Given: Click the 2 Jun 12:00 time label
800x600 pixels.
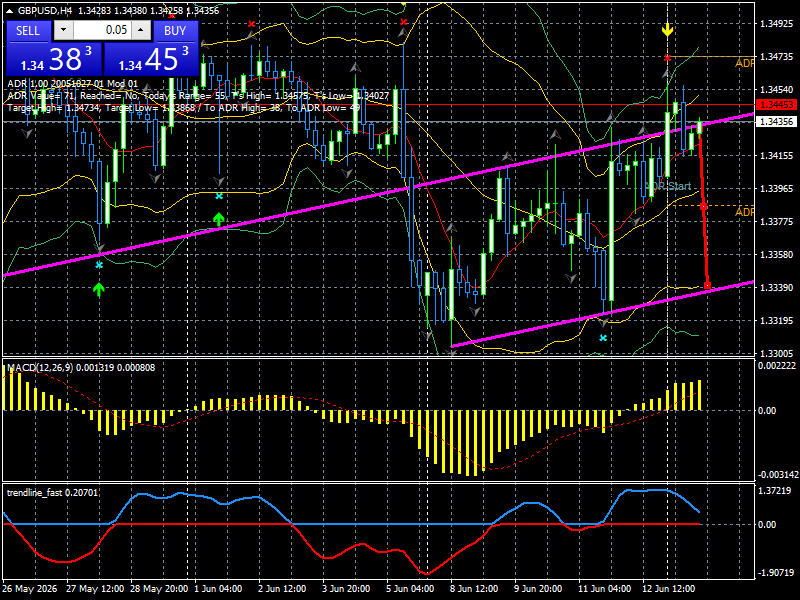Looking at the screenshot, I should (x=282, y=588).
